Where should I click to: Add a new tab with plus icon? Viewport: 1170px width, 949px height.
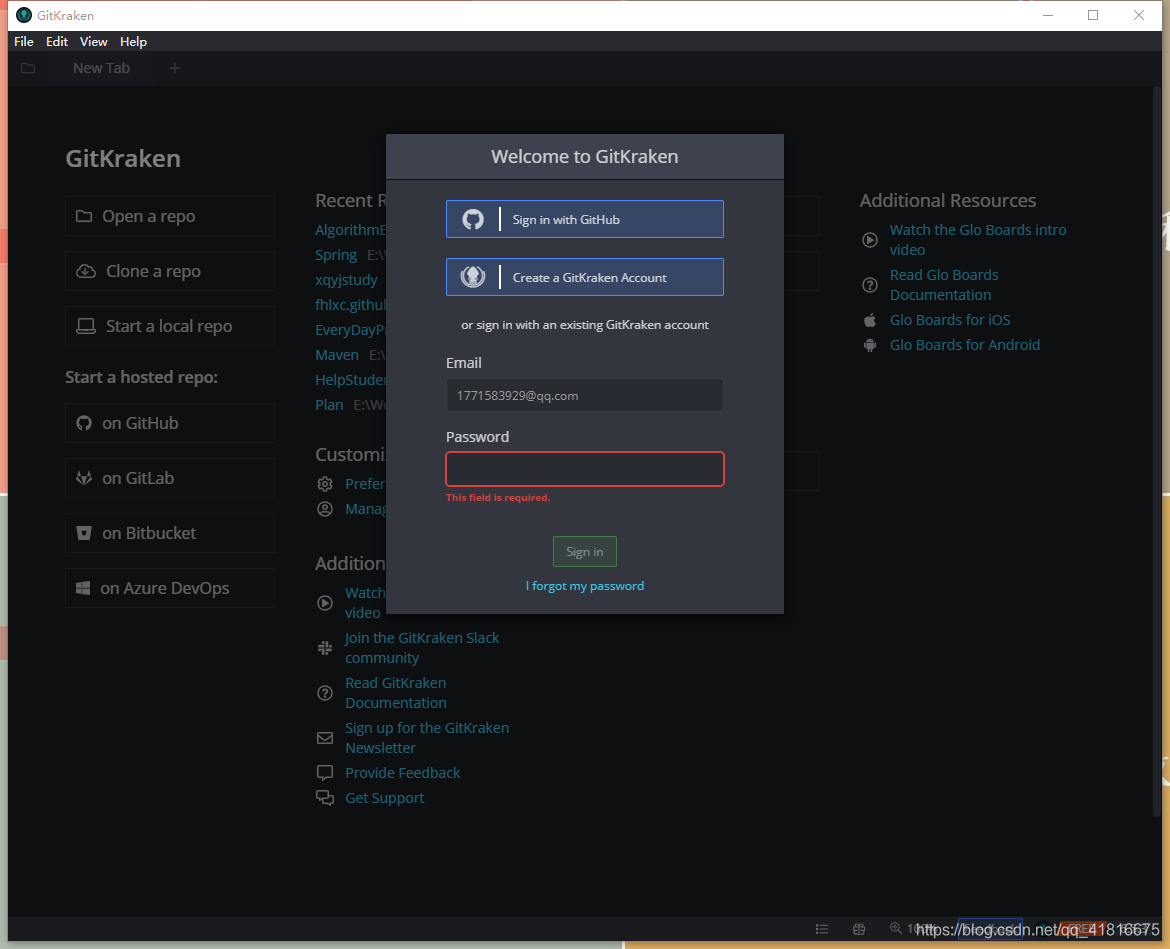click(x=175, y=68)
